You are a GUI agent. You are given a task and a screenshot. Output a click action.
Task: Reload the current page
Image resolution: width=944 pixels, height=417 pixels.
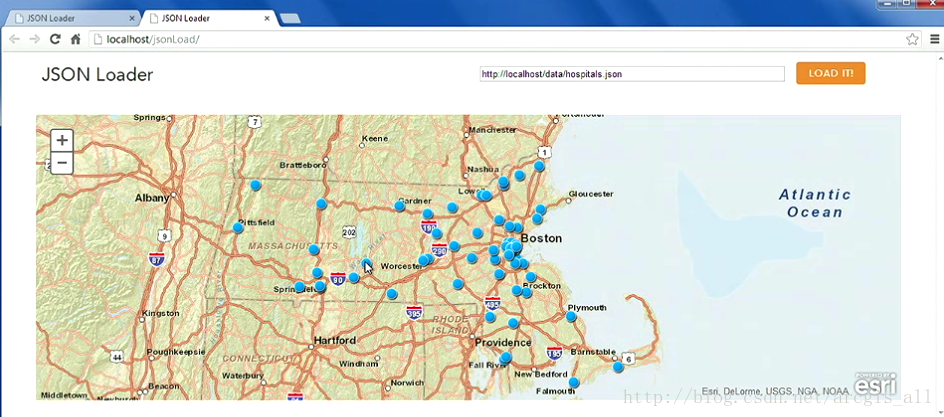[55, 39]
